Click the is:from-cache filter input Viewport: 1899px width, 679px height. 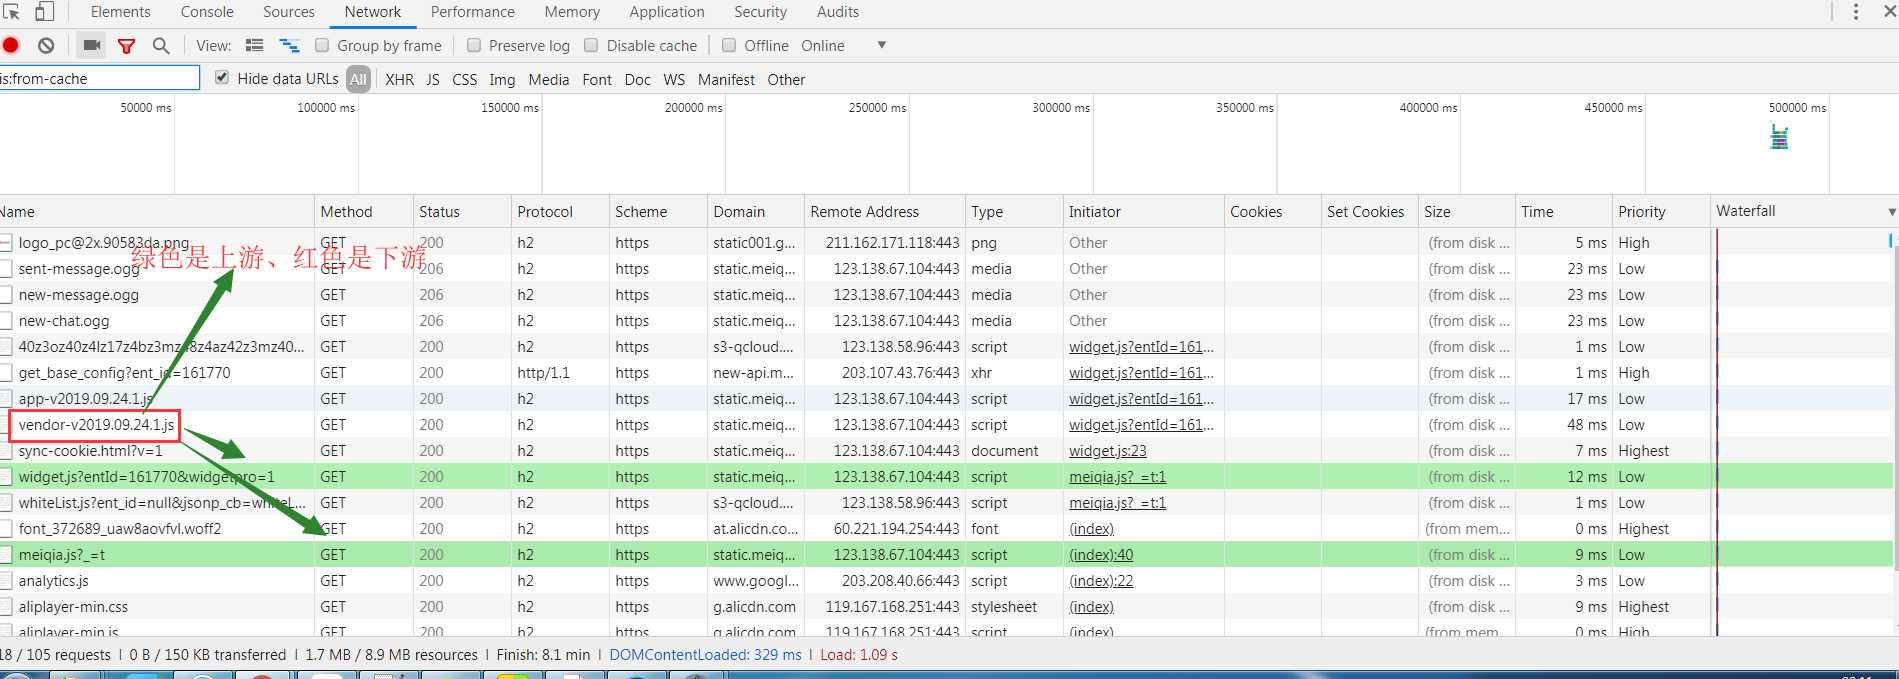tap(99, 78)
